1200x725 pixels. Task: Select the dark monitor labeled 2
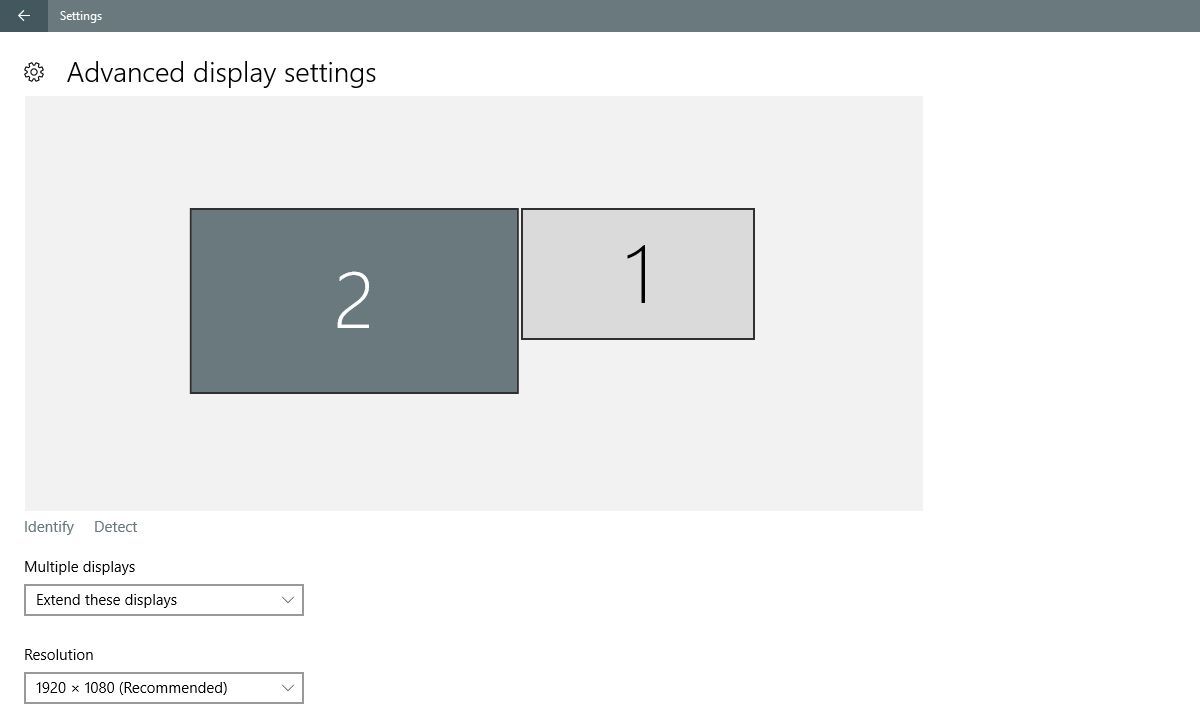[354, 301]
